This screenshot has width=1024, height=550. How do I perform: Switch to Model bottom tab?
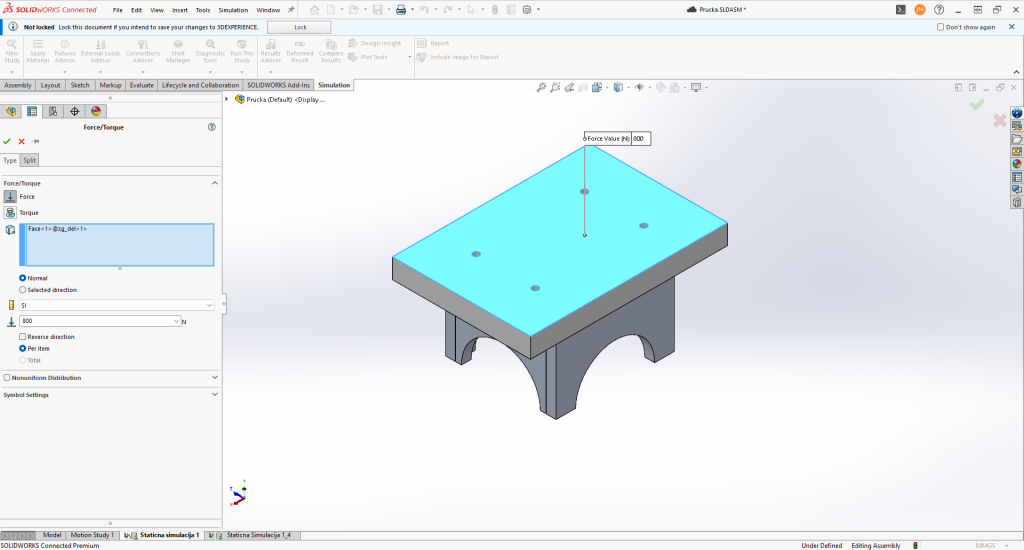click(x=52, y=535)
